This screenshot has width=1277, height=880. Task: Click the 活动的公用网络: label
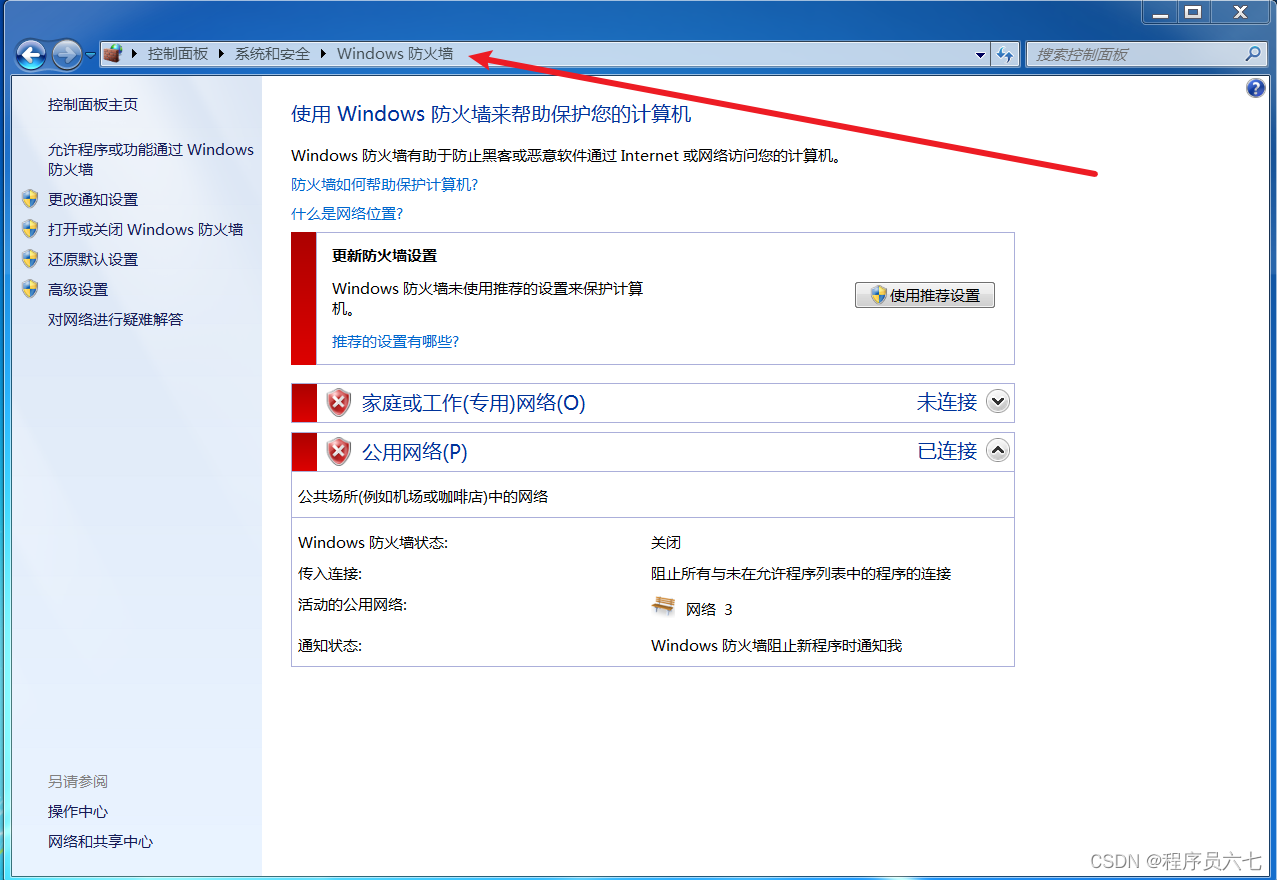tap(353, 604)
